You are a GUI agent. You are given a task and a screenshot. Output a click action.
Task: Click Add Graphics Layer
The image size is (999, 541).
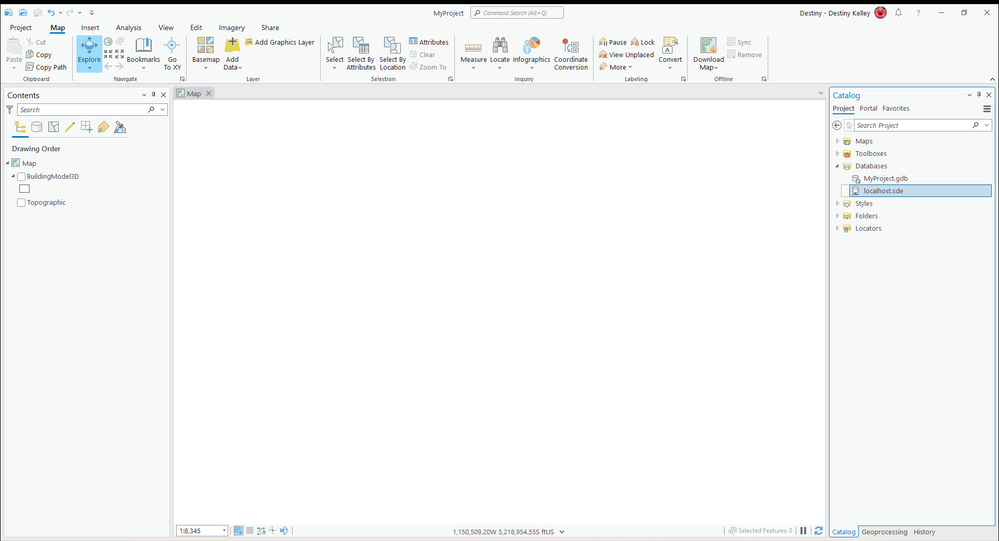[x=280, y=42]
